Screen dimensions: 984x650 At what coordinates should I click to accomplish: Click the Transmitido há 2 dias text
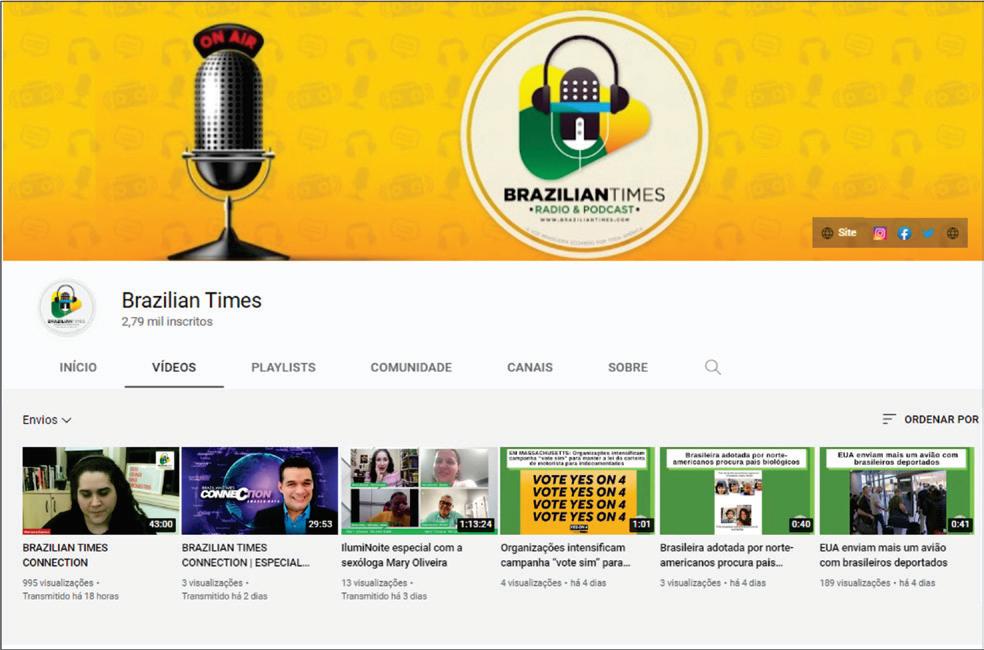[225, 596]
